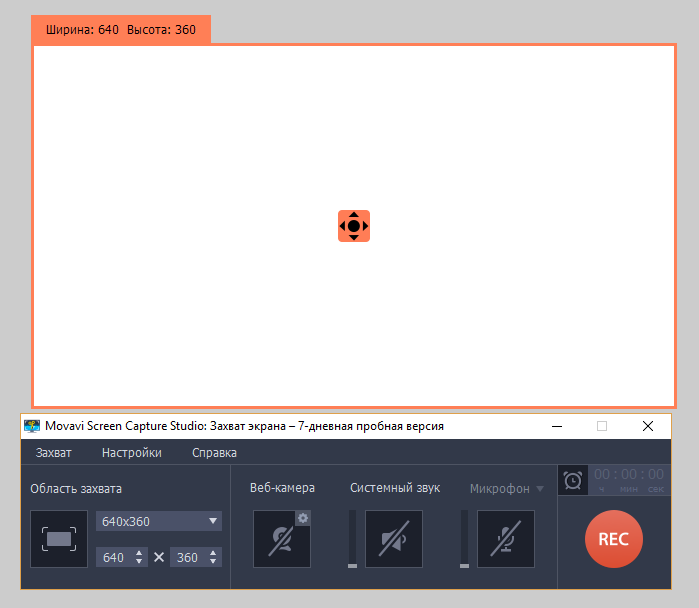Enable system sound recording
This screenshot has width=699, height=608.
pos(394,539)
